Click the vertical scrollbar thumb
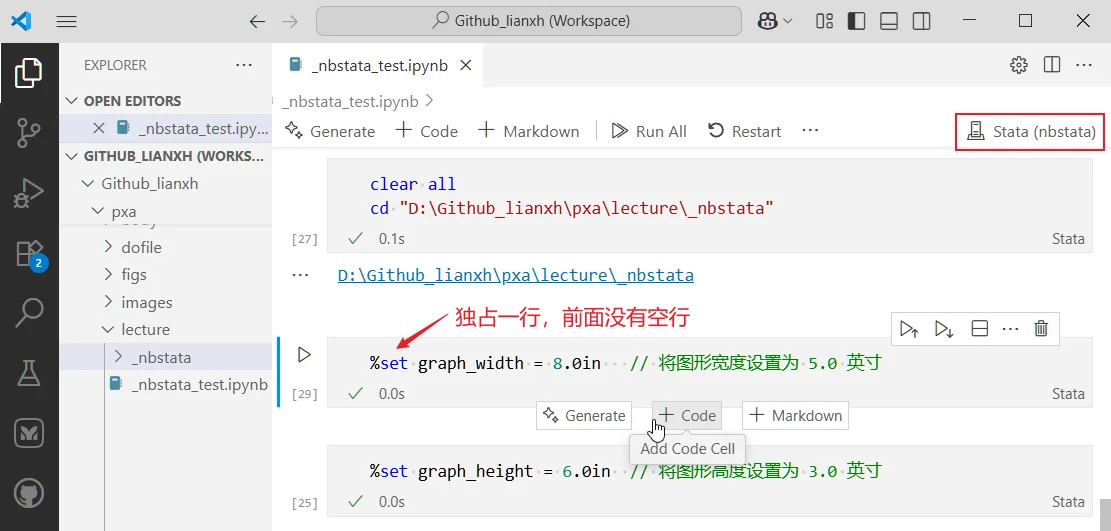Screen dimensions: 1111x531 coord(1105,515)
